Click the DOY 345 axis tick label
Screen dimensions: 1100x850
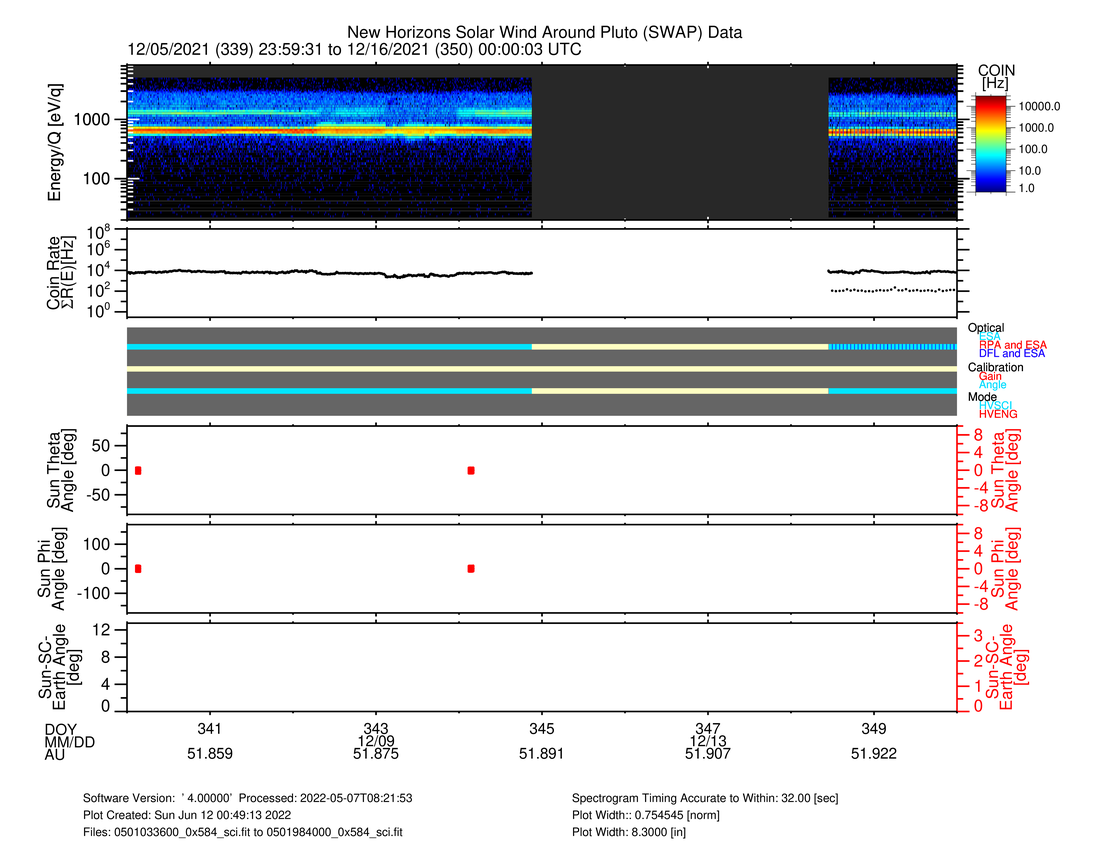(x=541, y=727)
